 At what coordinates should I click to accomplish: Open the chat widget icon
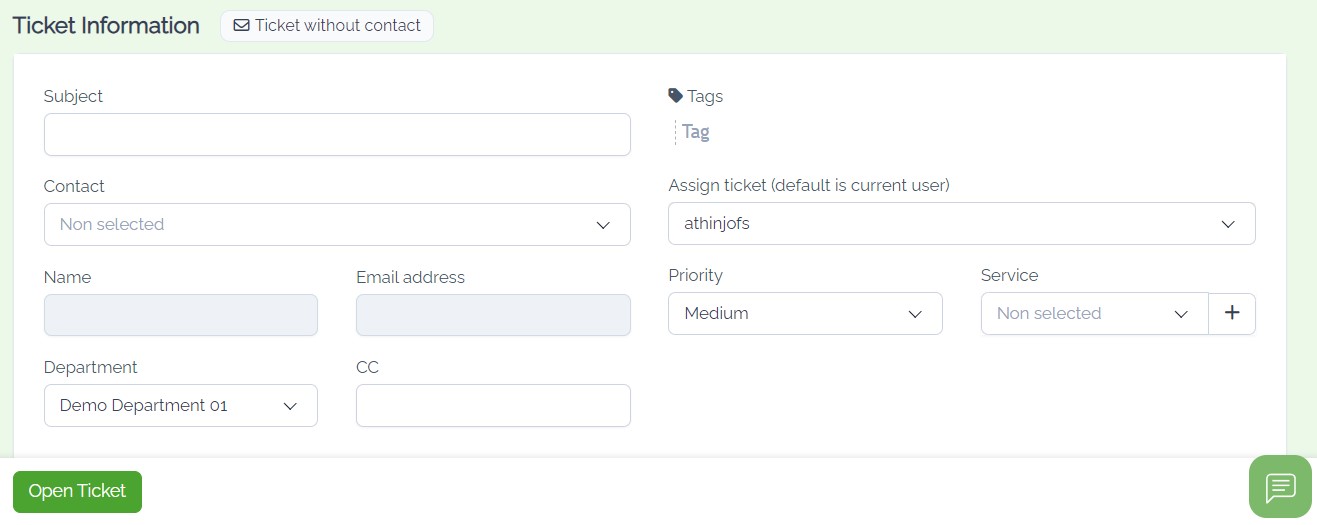[1280, 487]
